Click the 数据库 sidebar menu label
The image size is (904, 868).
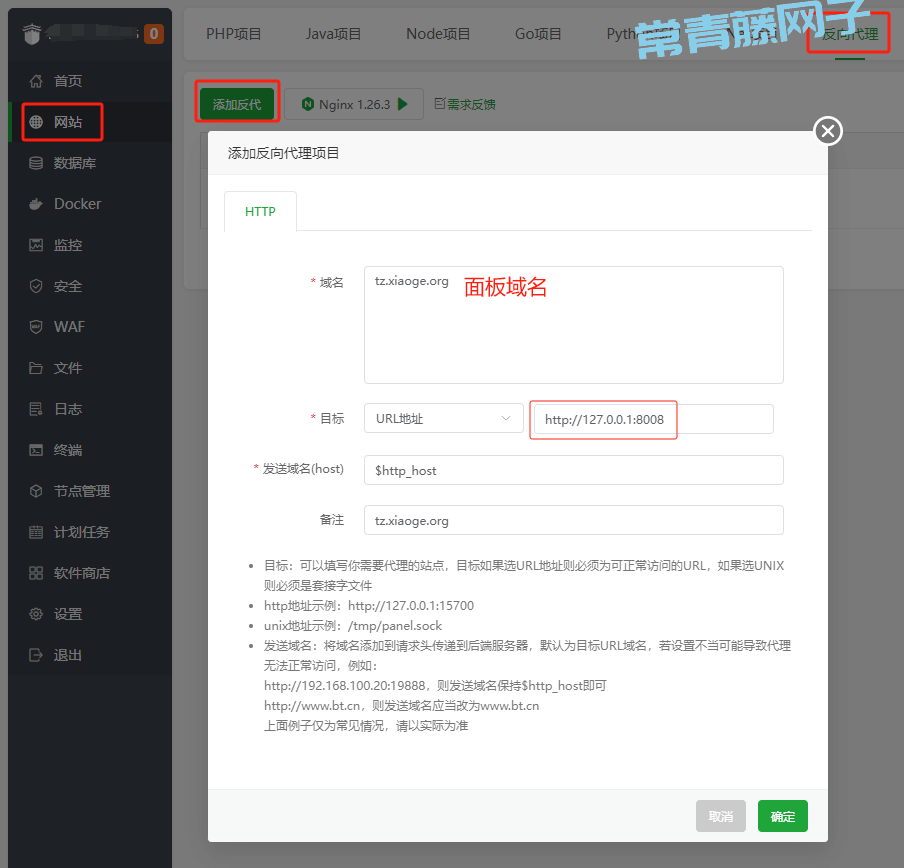tap(75, 163)
